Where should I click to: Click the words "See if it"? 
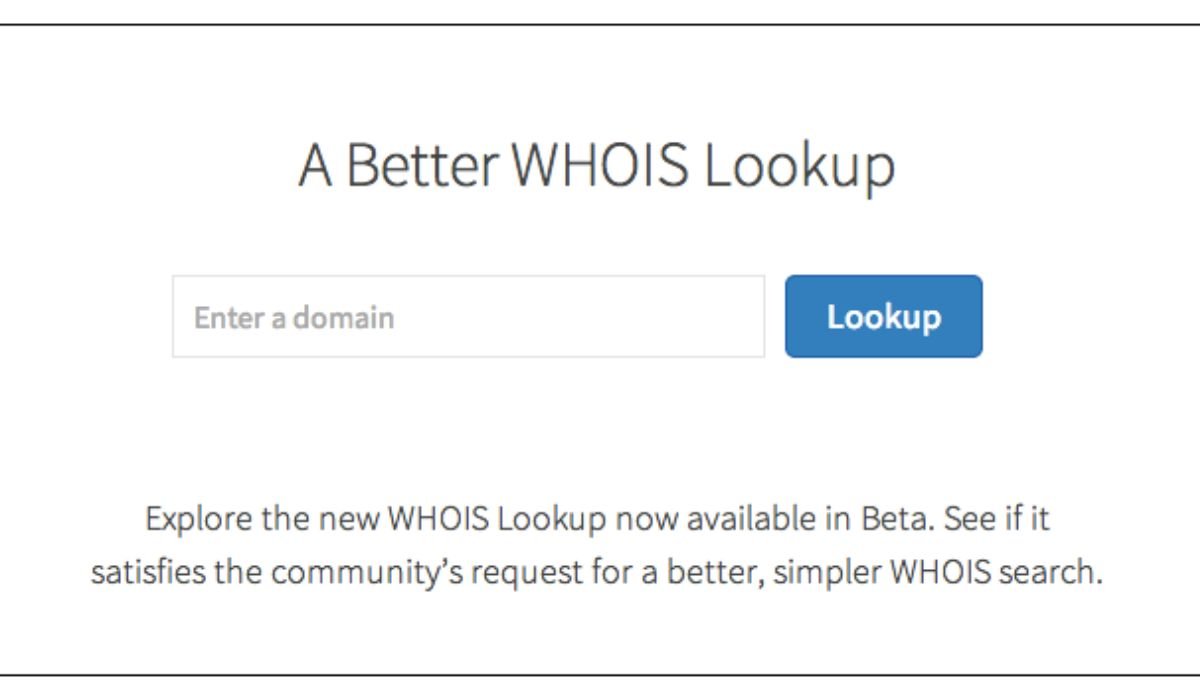point(996,521)
